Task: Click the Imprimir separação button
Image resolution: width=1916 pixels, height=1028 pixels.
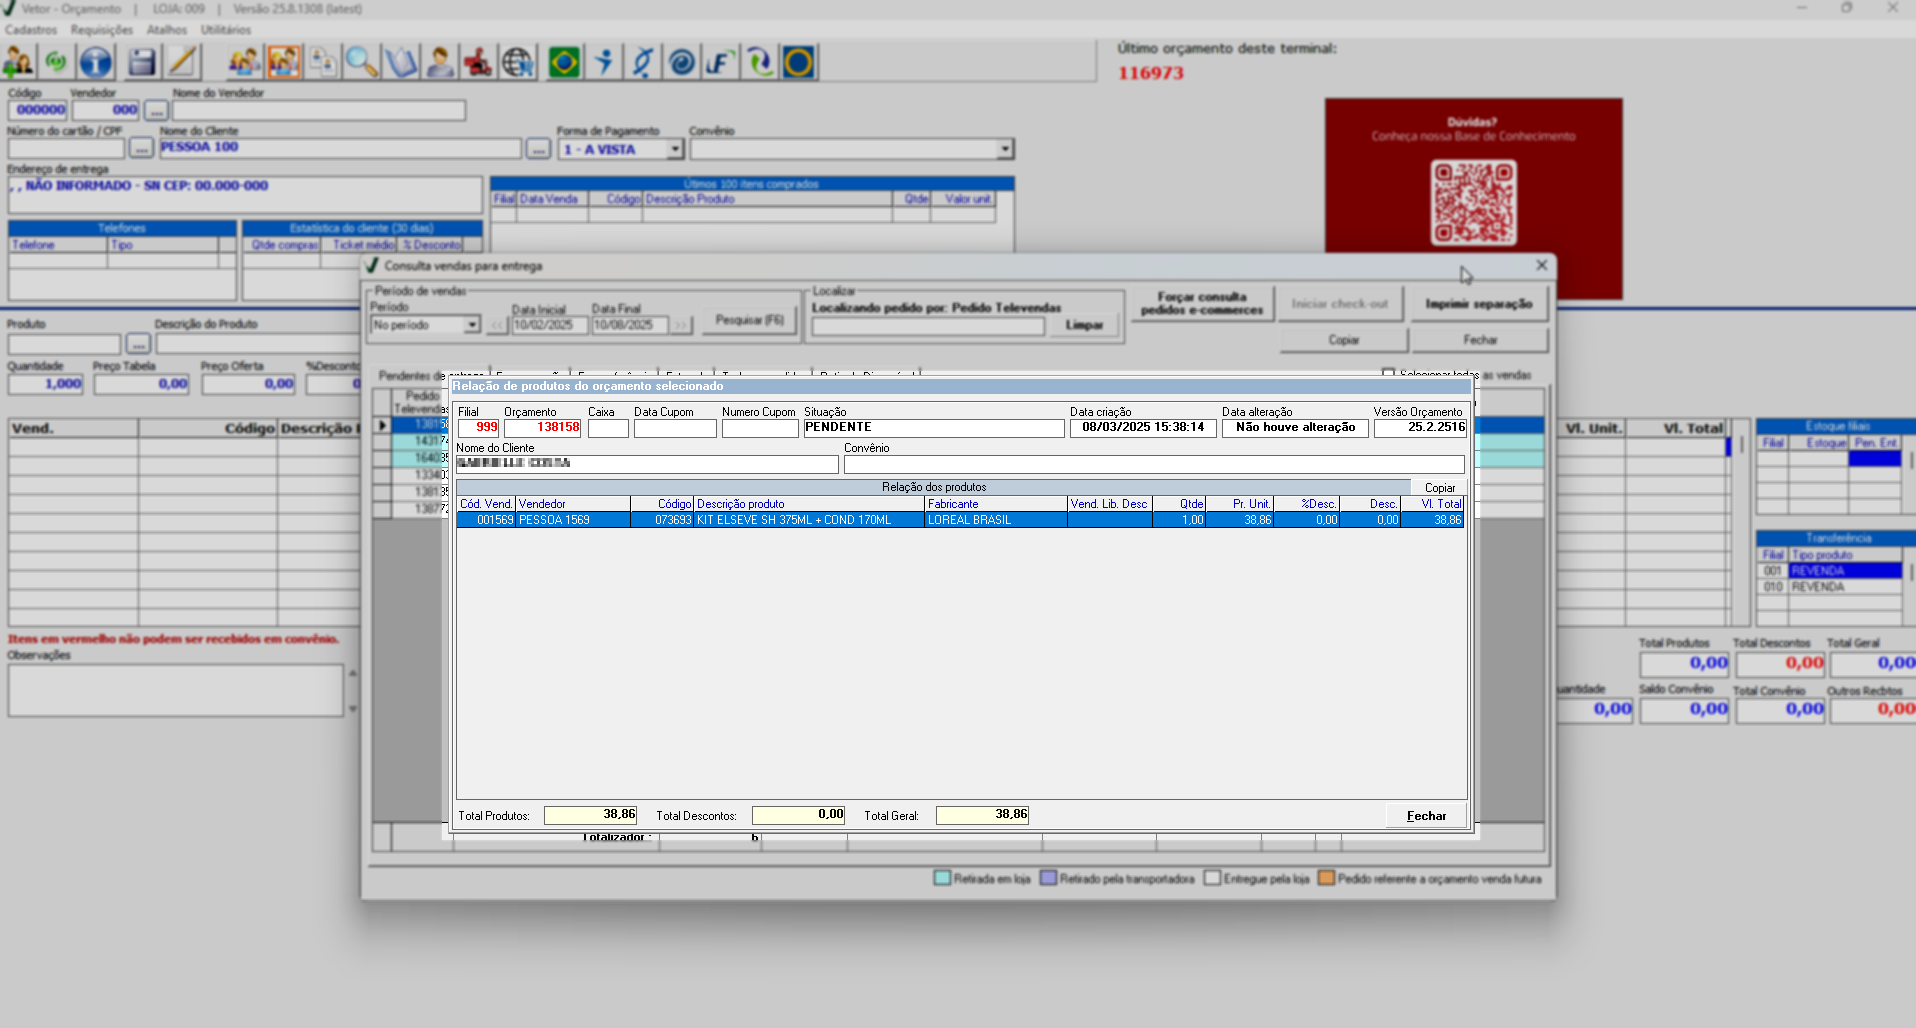Action: click(x=1479, y=304)
